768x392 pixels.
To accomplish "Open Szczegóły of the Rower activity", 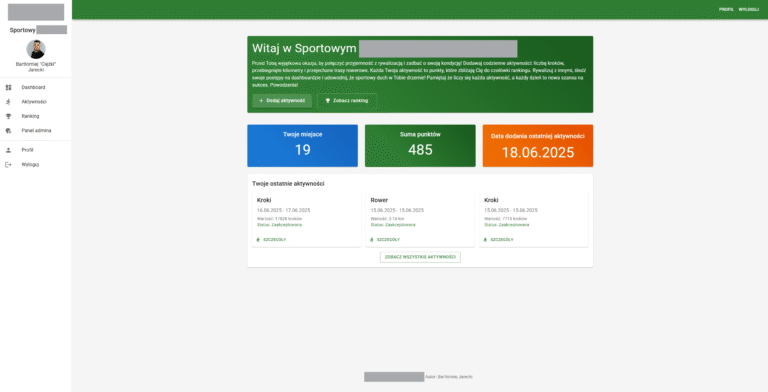I will [x=385, y=240].
